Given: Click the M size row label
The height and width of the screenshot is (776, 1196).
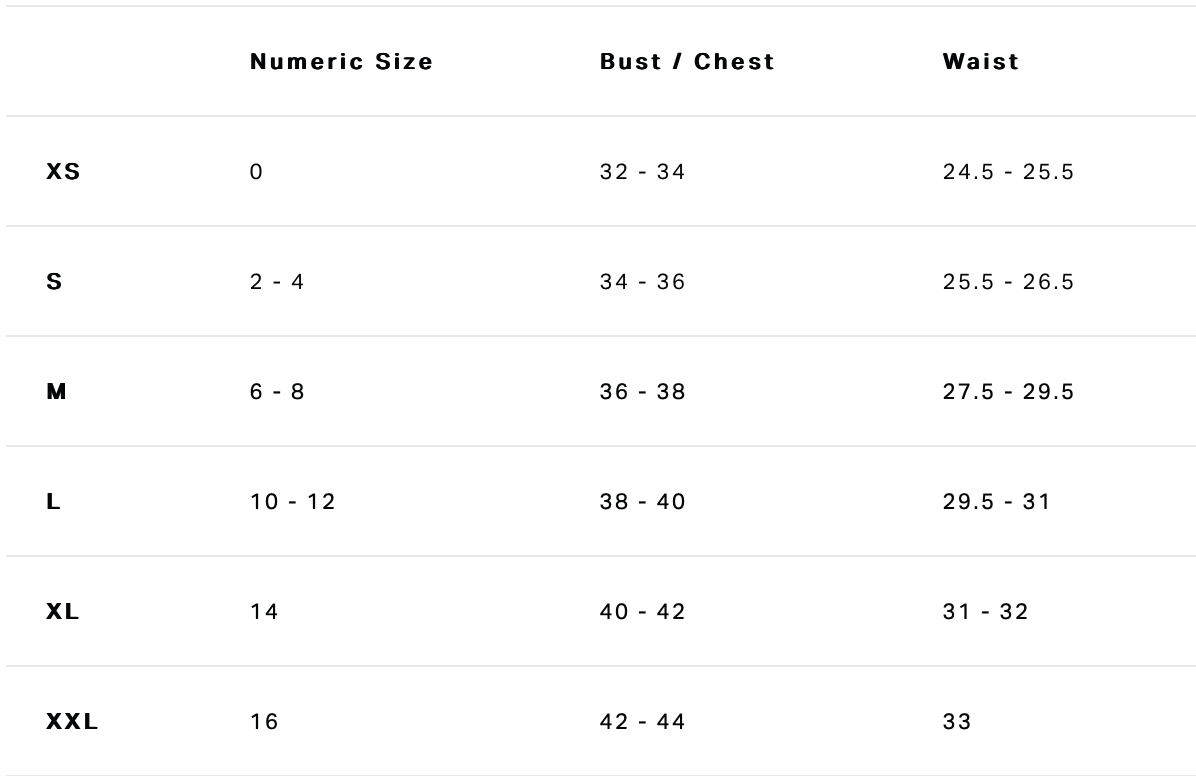Looking at the screenshot, I should pos(56,392).
